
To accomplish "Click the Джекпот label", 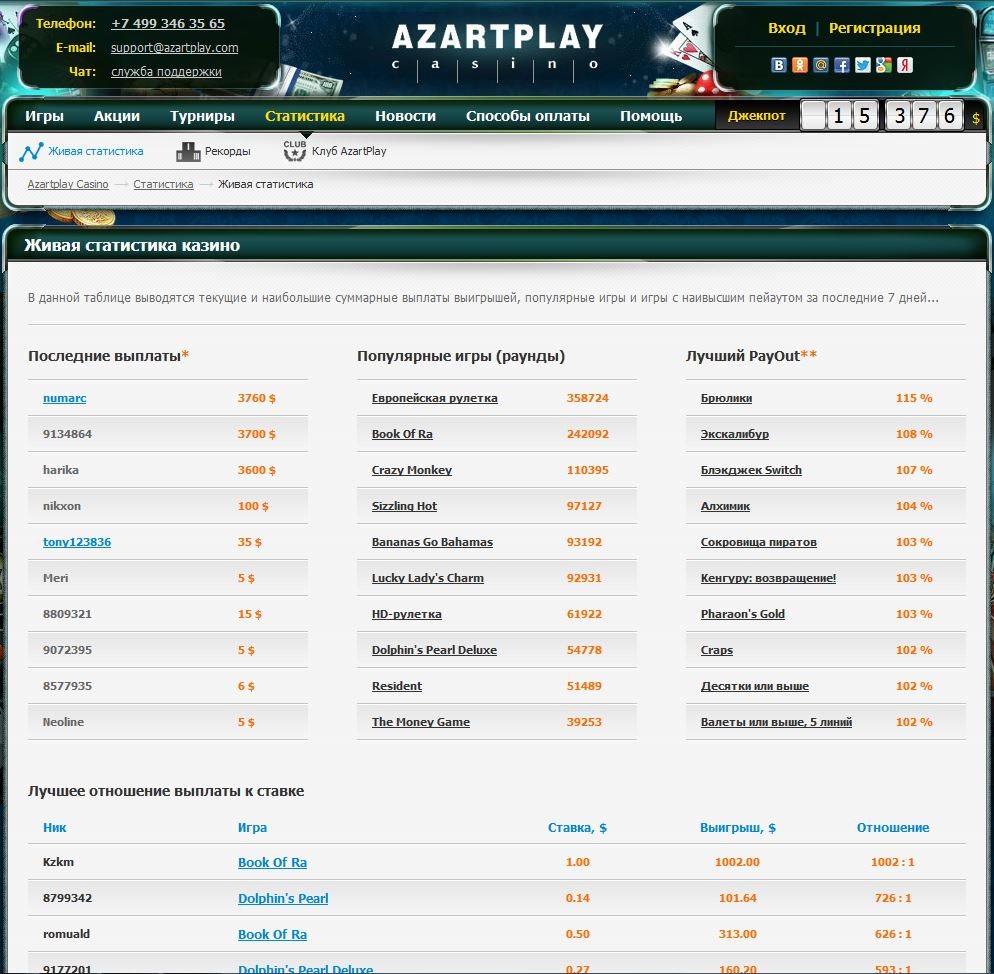I will click(756, 115).
